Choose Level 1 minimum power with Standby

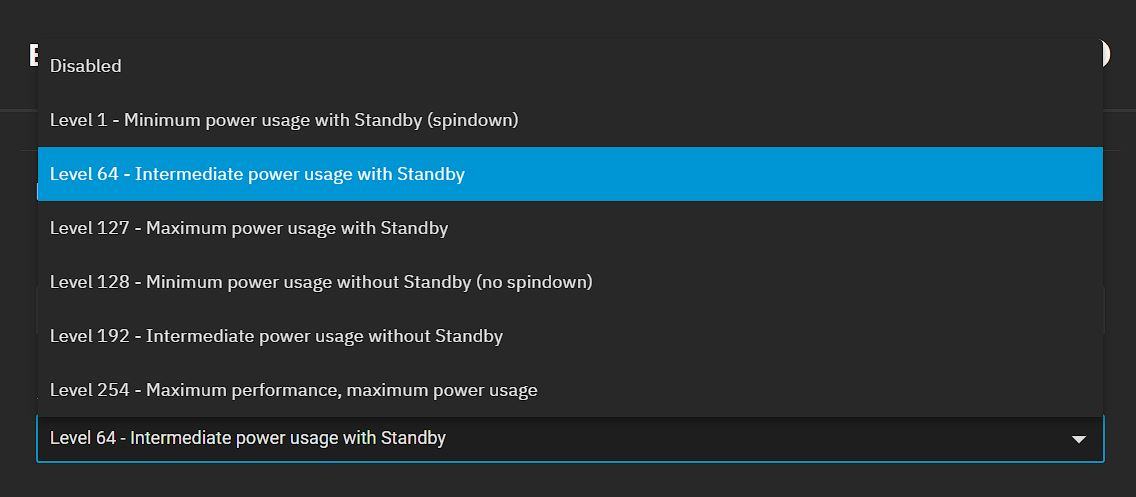coord(284,120)
